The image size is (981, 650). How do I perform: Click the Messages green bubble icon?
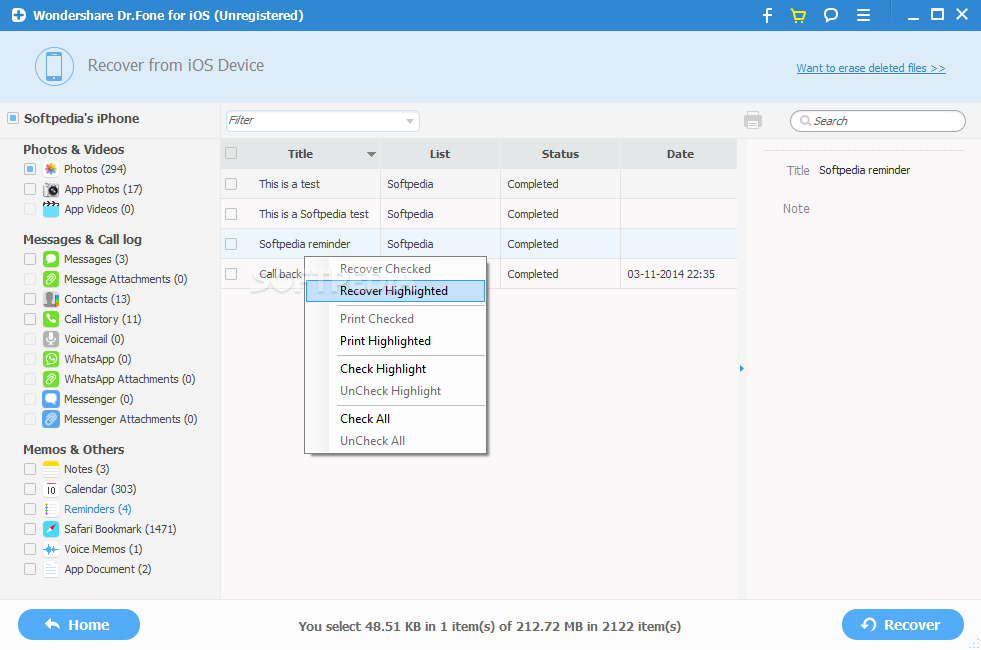point(51,259)
